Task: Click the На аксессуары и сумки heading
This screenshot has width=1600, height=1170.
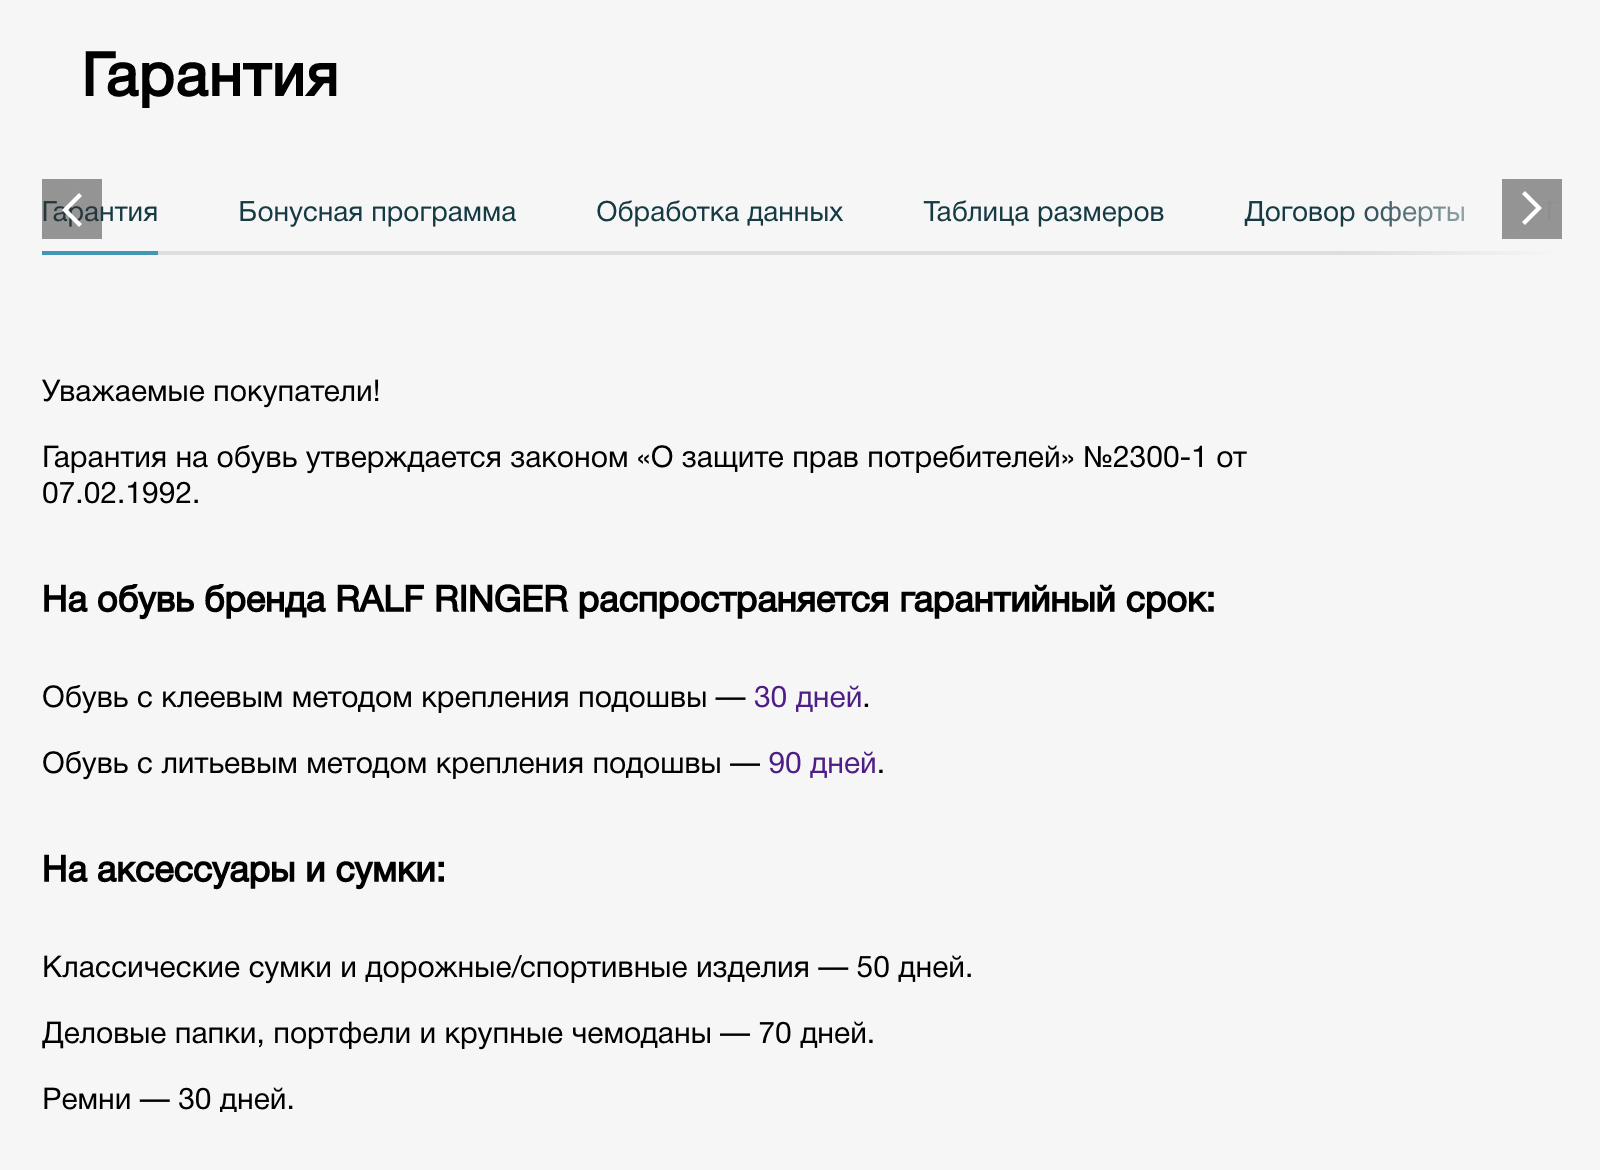Action: (x=243, y=869)
